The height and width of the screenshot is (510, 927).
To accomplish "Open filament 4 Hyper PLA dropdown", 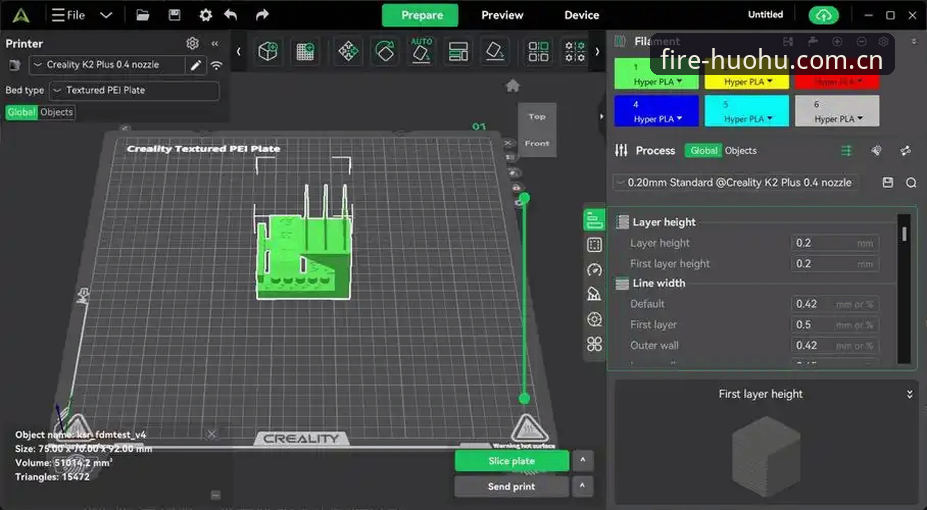I will pos(657,119).
